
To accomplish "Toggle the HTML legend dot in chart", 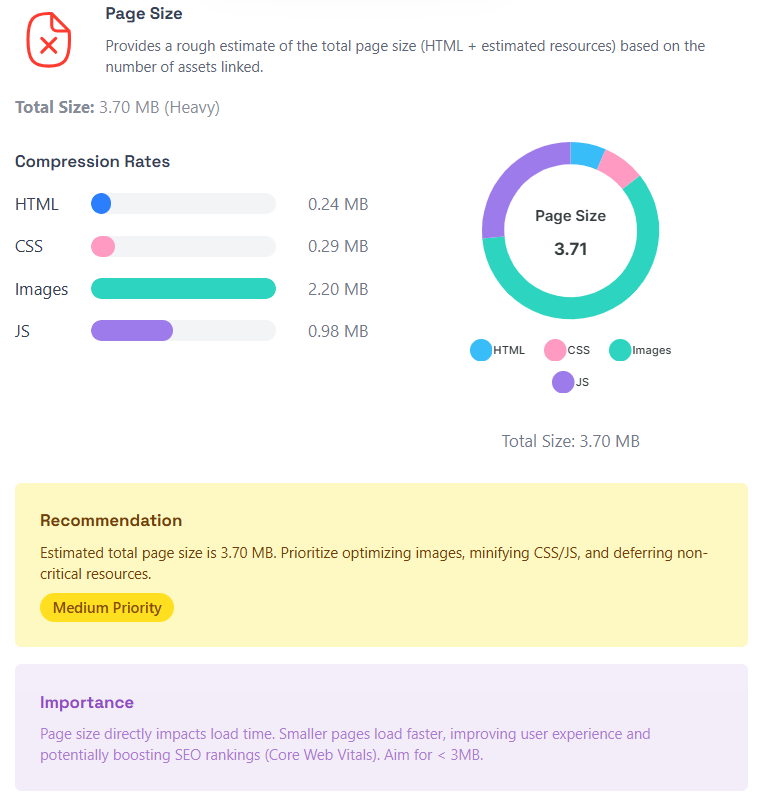I will 481,350.
